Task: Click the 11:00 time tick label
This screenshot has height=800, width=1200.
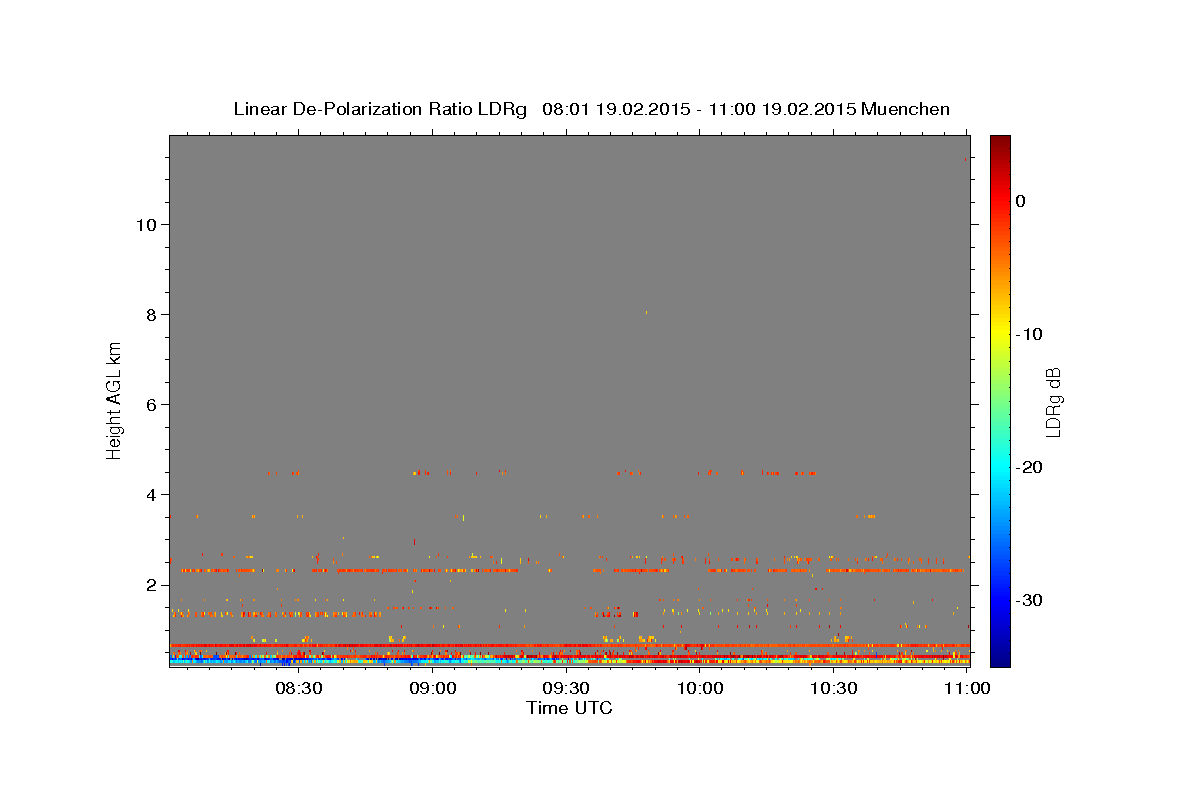Action: click(x=968, y=688)
